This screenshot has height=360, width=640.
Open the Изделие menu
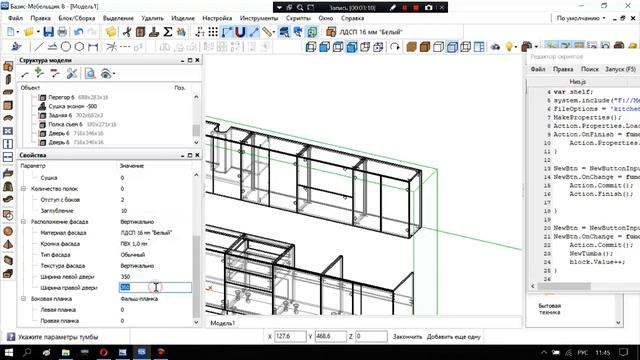point(183,18)
